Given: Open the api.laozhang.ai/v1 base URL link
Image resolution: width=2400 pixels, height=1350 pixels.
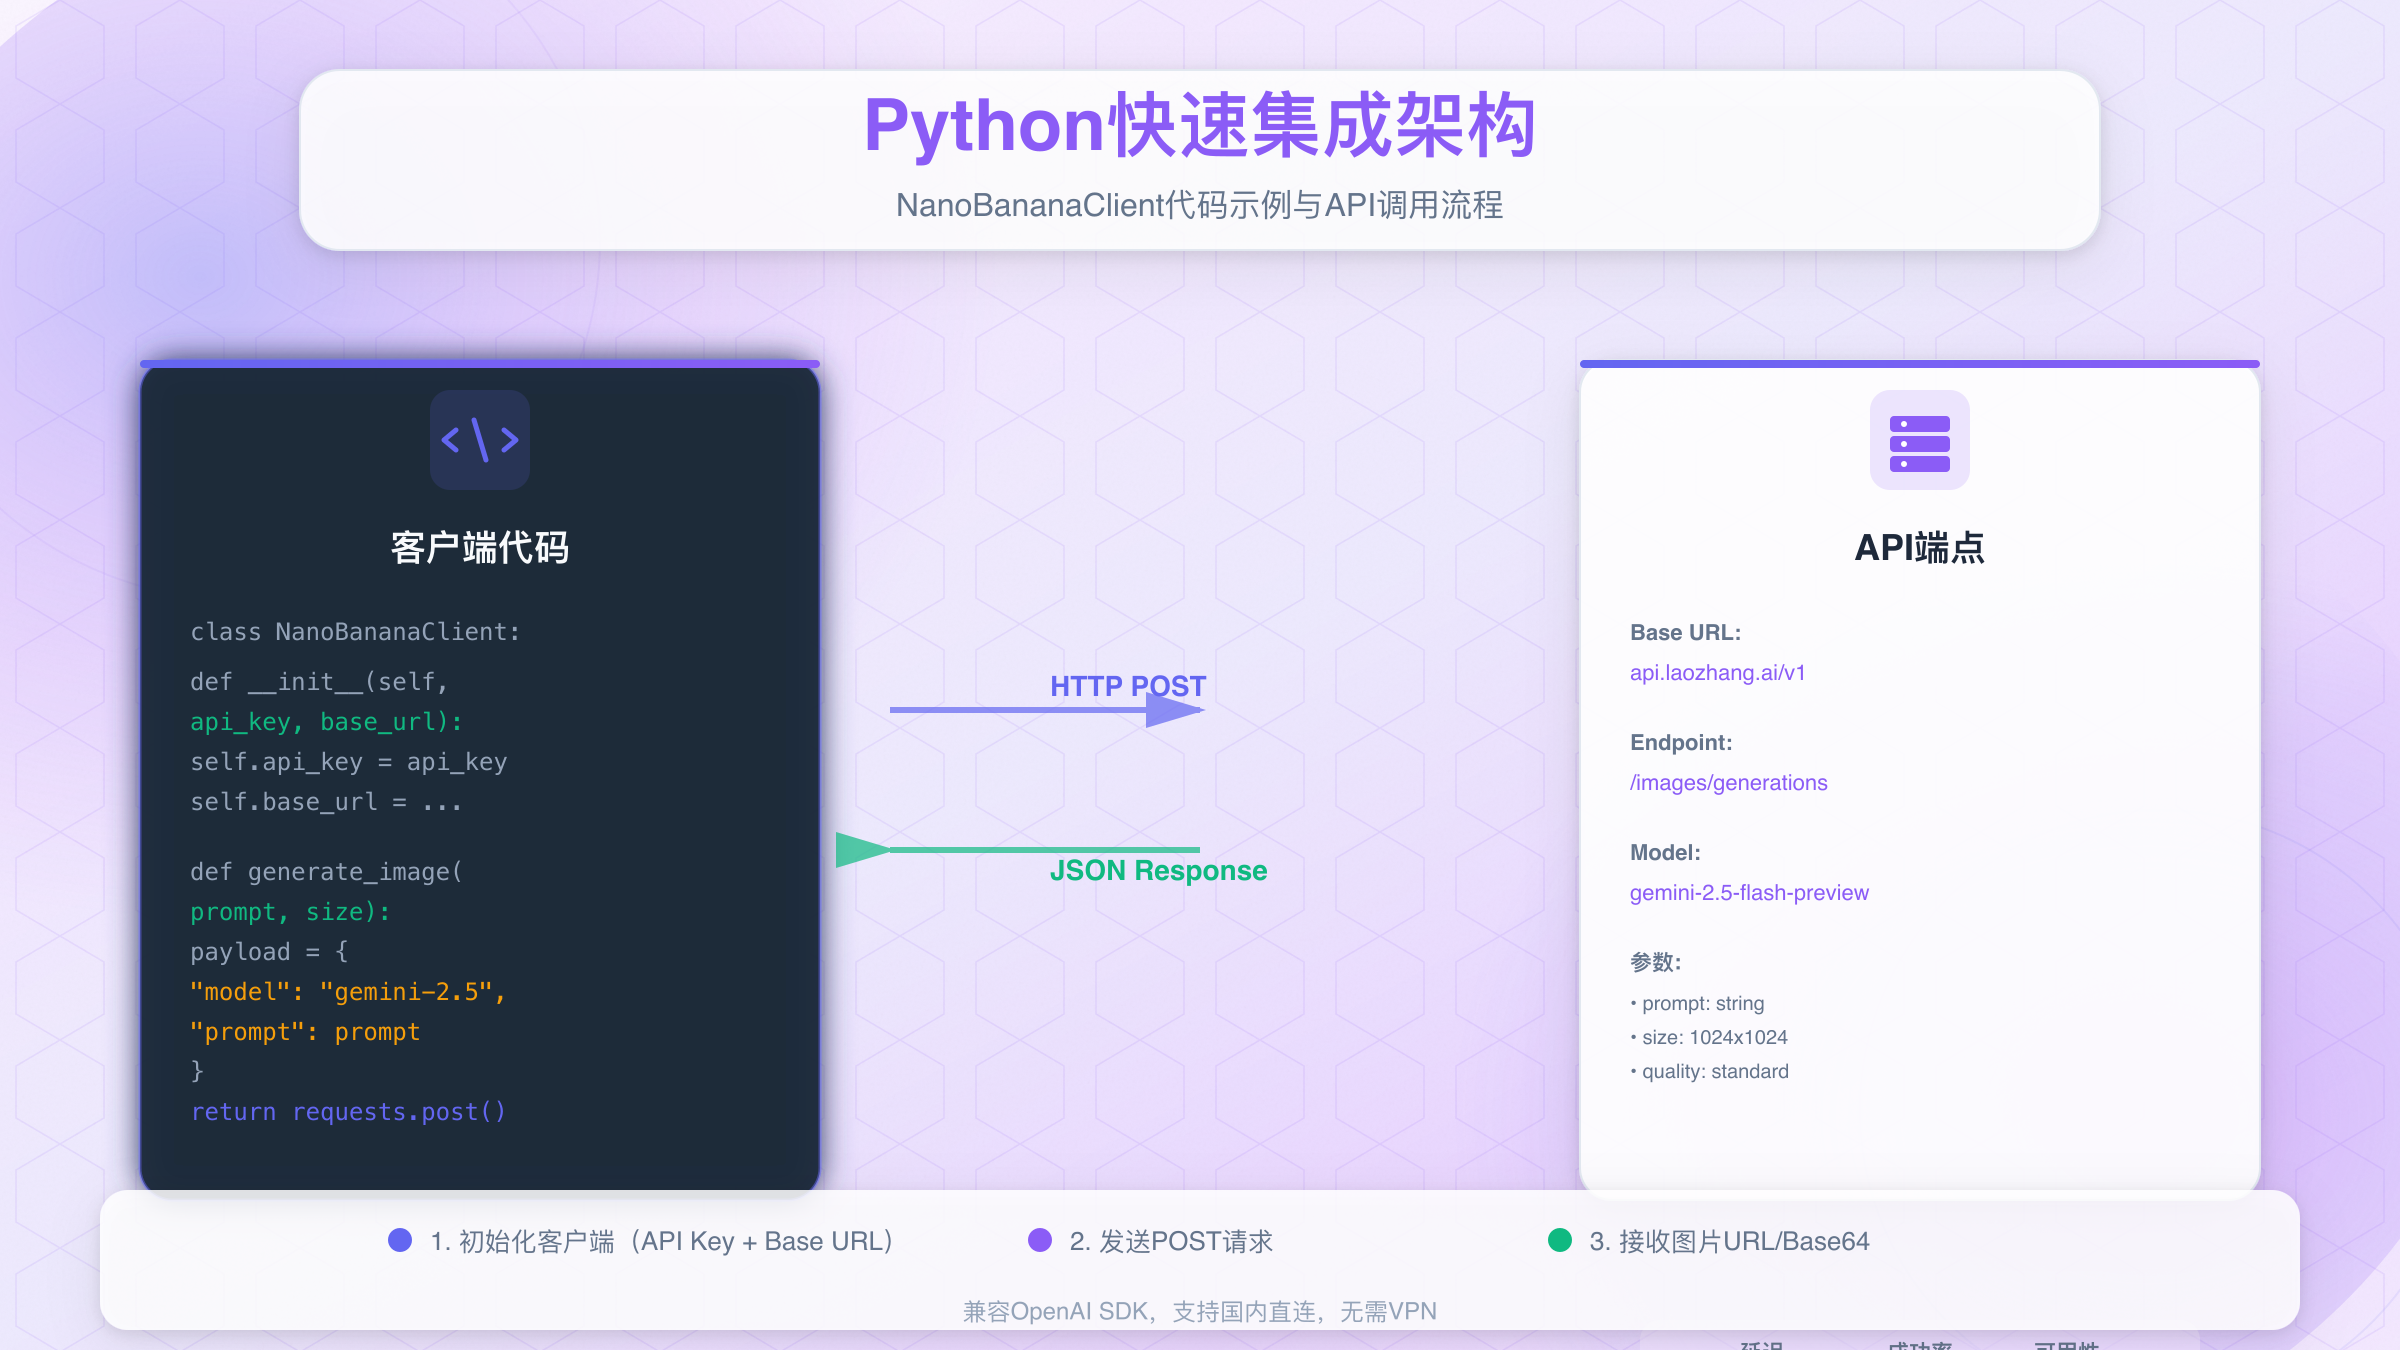Looking at the screenshot, I should [x=1717, y=672].
